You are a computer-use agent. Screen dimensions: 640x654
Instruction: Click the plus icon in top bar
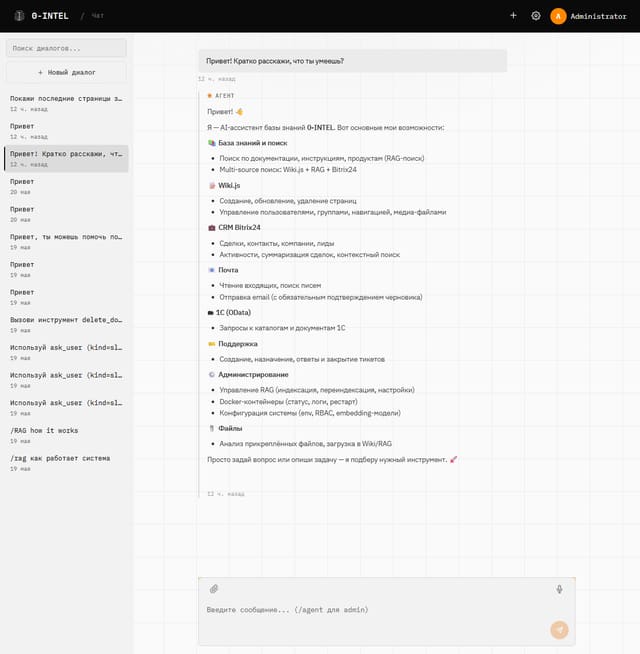pos(513,15)
